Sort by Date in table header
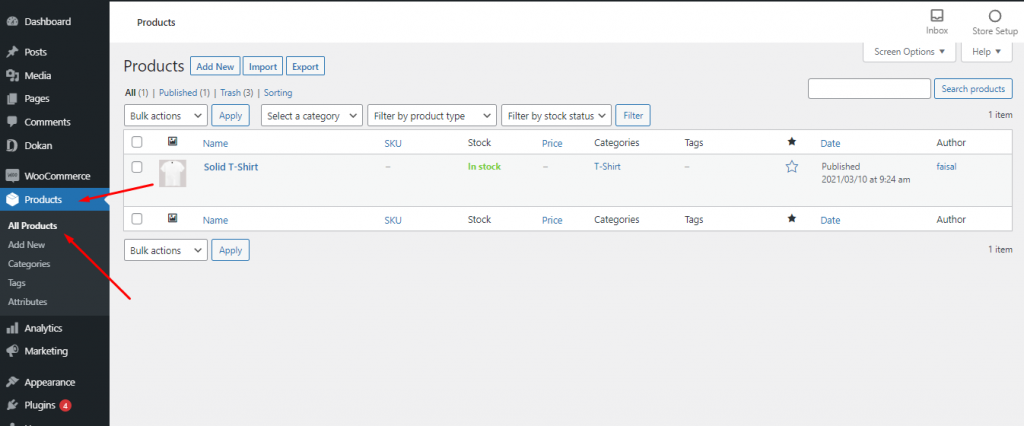 [830, 143]
